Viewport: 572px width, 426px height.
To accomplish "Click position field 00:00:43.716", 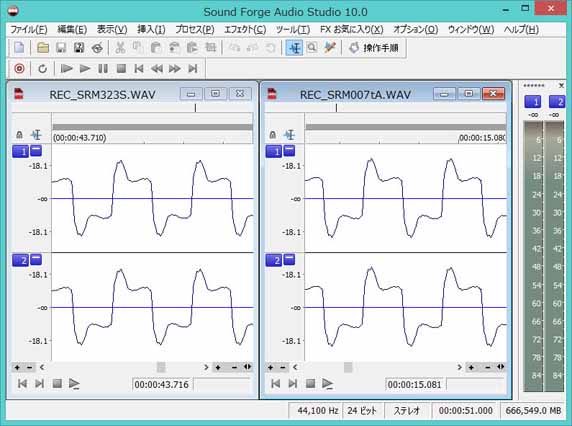I will click(162, 384).
